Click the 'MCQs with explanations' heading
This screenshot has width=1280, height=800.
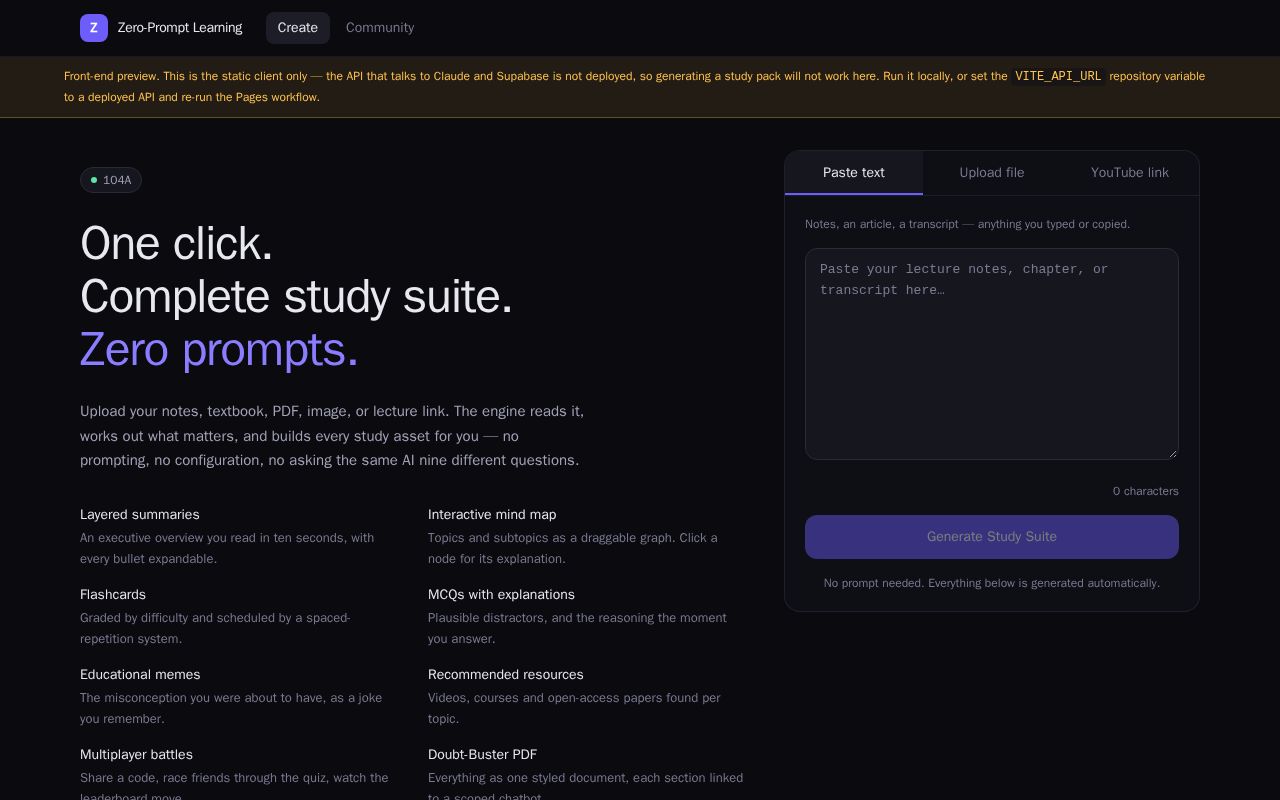(501, 595)
